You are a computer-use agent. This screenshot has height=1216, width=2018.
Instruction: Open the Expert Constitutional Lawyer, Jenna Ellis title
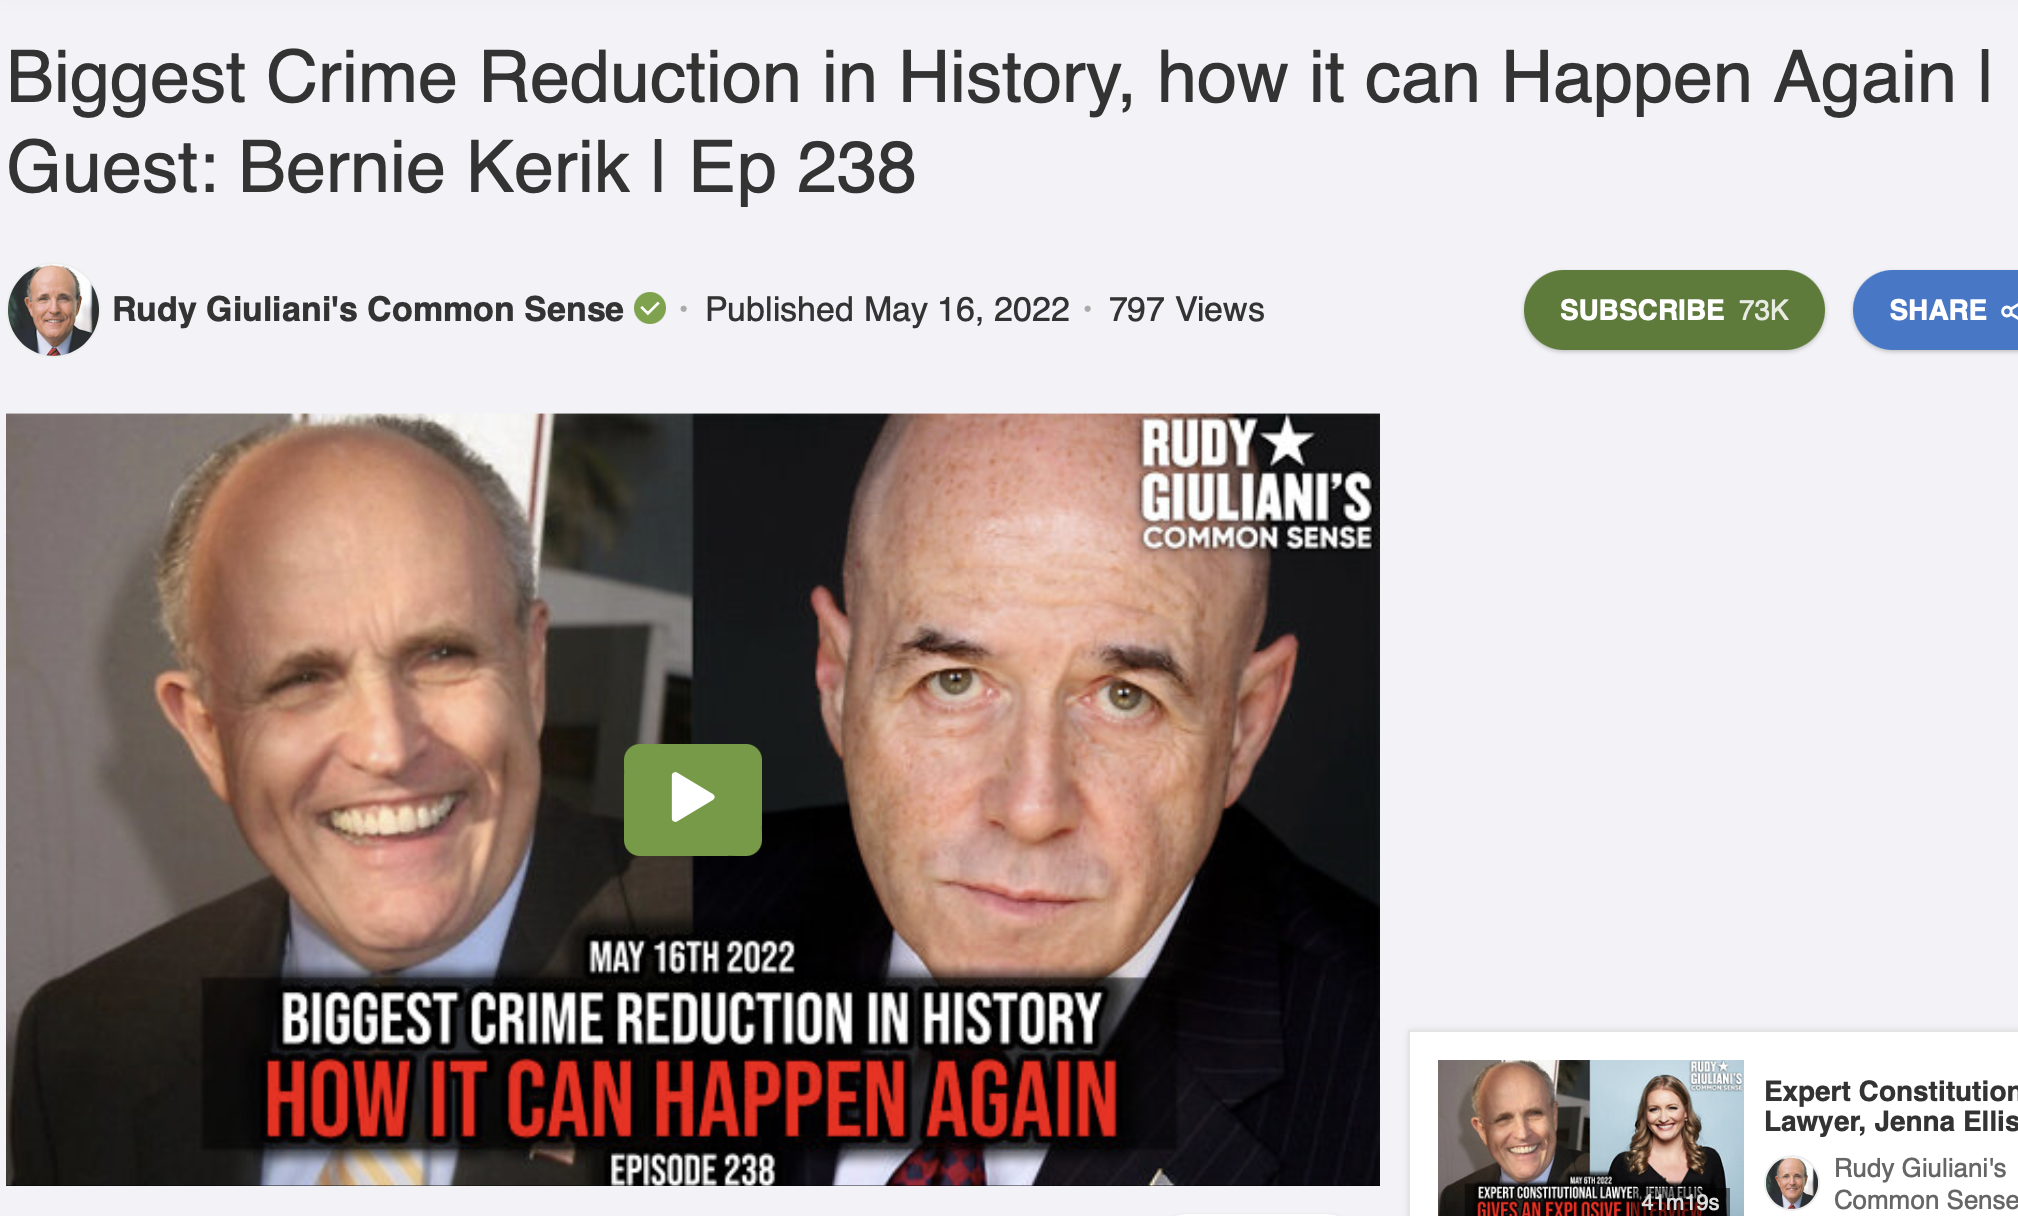1890,1106
